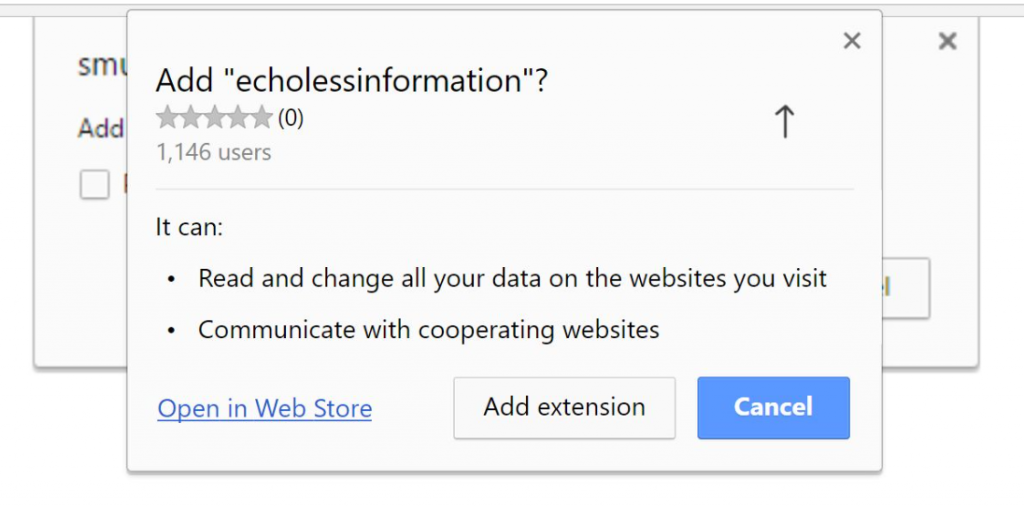Click the partially hidden button behind the dialog

[x=905, y=288]
